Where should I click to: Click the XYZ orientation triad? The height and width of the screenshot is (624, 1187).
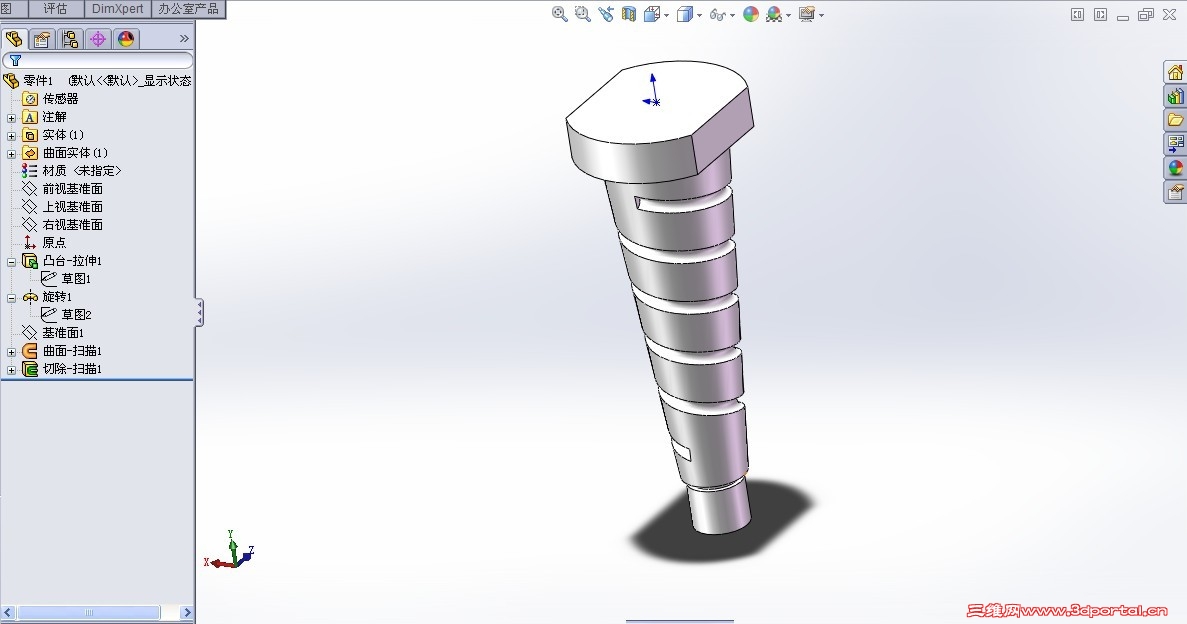[x=229, y=551]
